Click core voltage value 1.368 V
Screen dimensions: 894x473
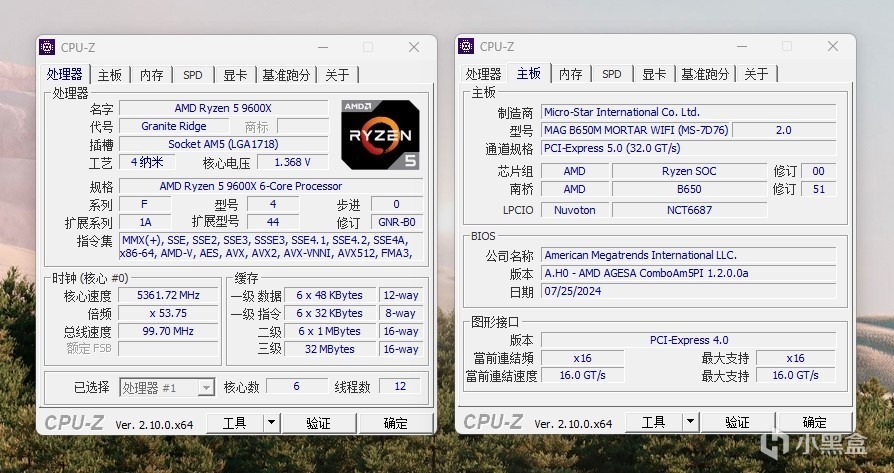[x=292, y=162]
